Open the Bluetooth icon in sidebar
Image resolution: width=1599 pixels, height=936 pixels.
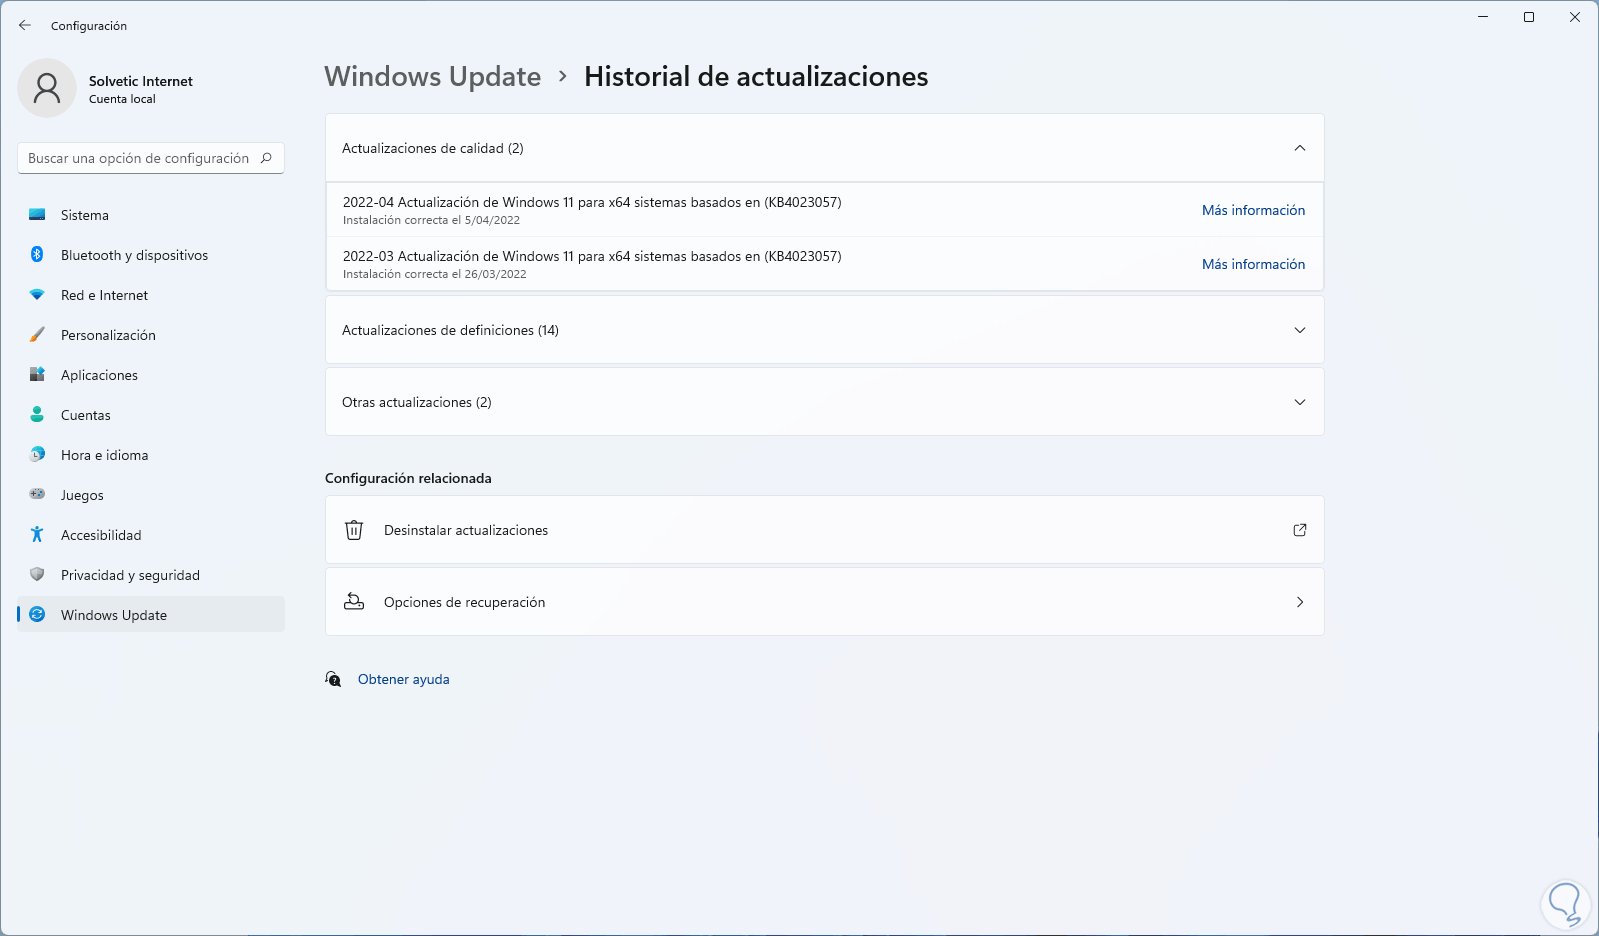pos(37,255)
